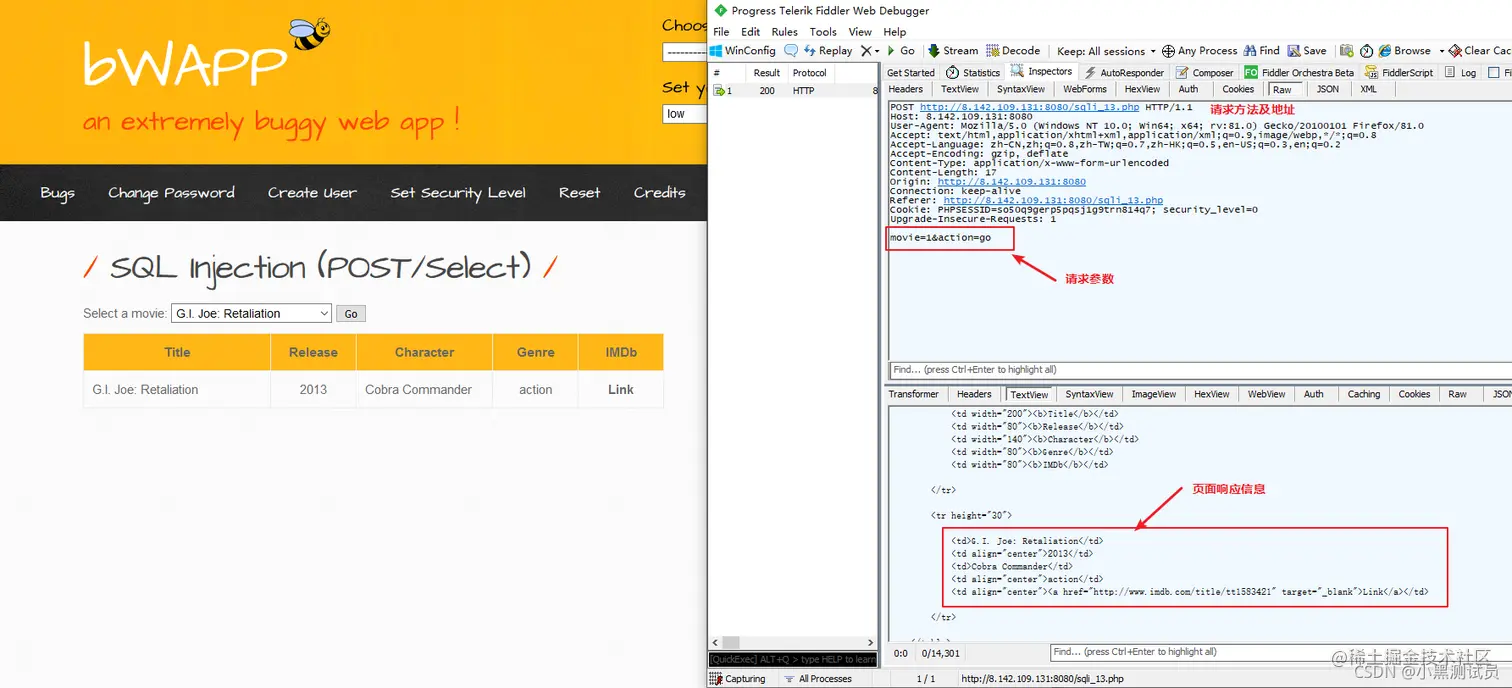This screenshot has width=1512, height=688.
Task: Click the Replay toolbar button
Action: 828,50
